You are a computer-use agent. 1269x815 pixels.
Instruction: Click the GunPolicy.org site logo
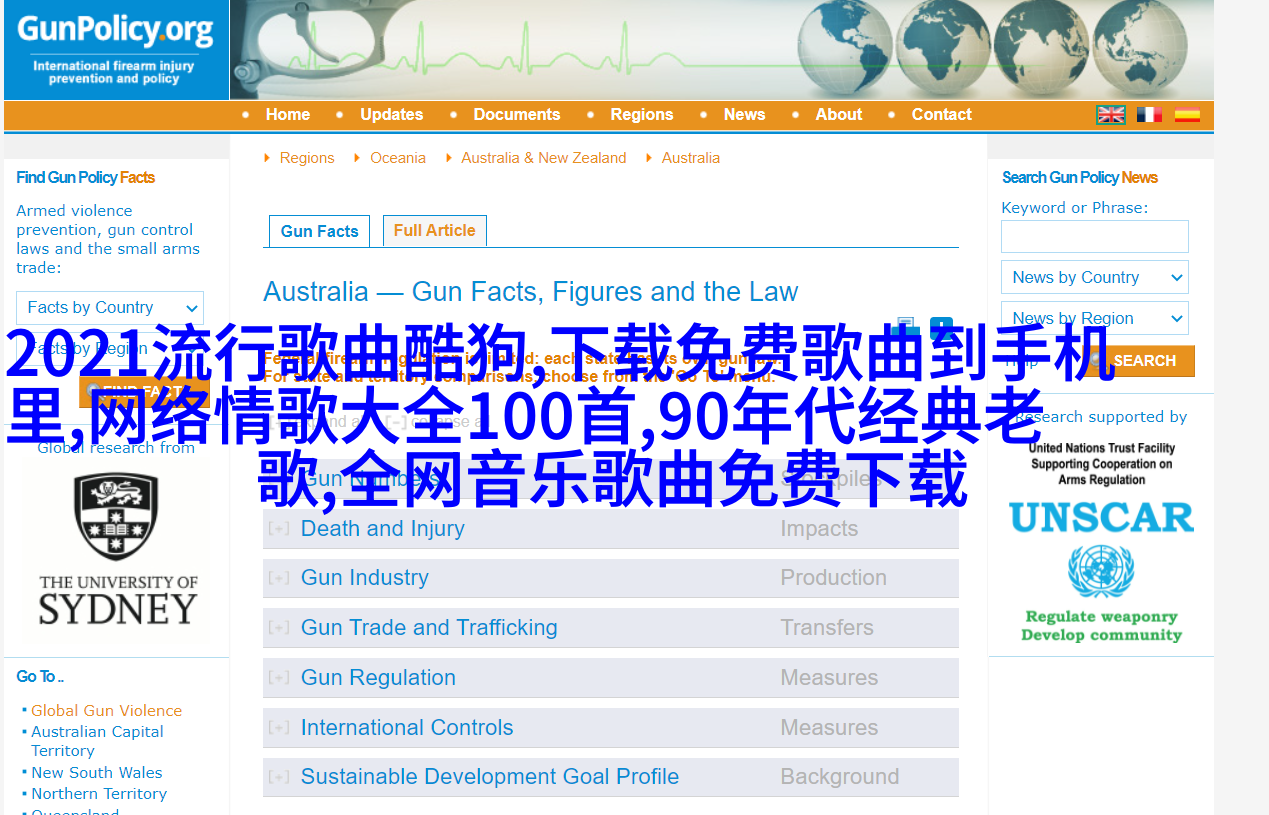116,49
